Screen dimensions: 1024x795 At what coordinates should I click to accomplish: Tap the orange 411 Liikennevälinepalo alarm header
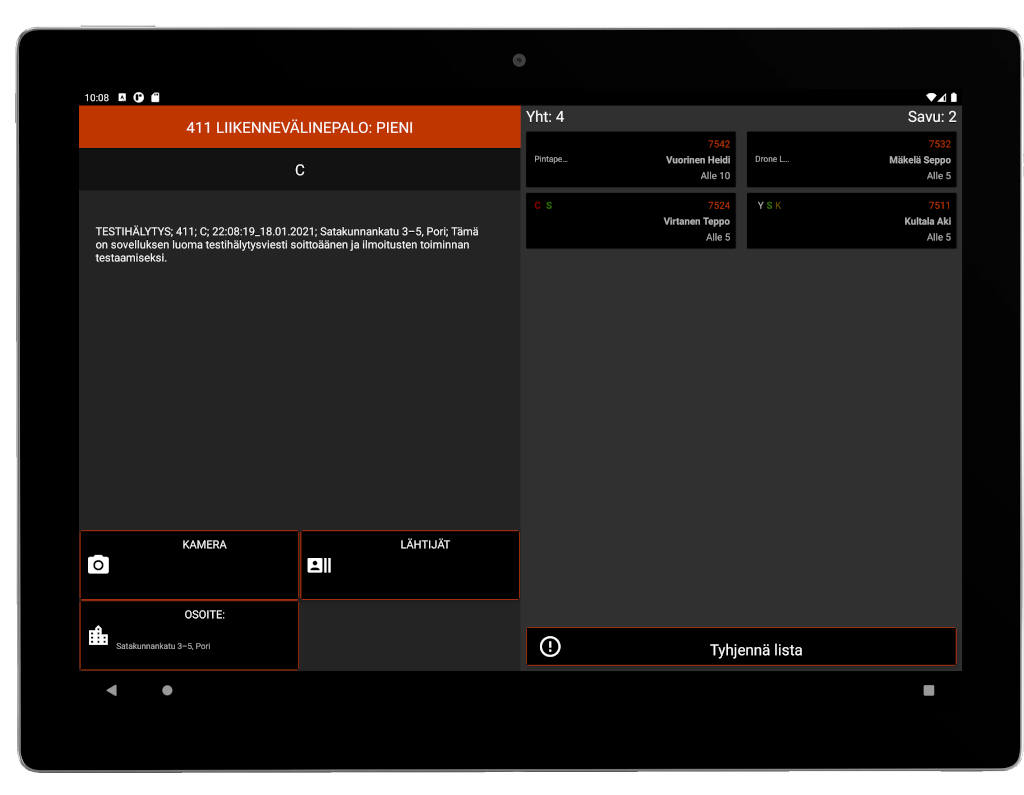click(x=299, y=128)
